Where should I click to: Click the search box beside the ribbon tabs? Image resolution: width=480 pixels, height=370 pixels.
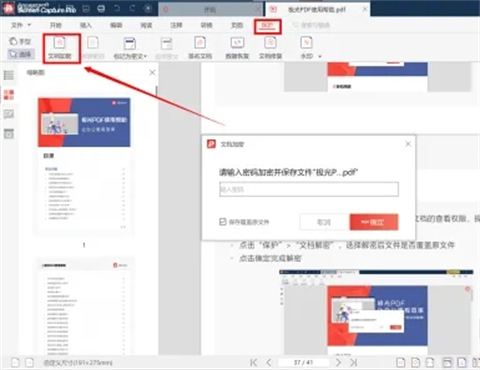pyautogui.click(x=312, y=25)
